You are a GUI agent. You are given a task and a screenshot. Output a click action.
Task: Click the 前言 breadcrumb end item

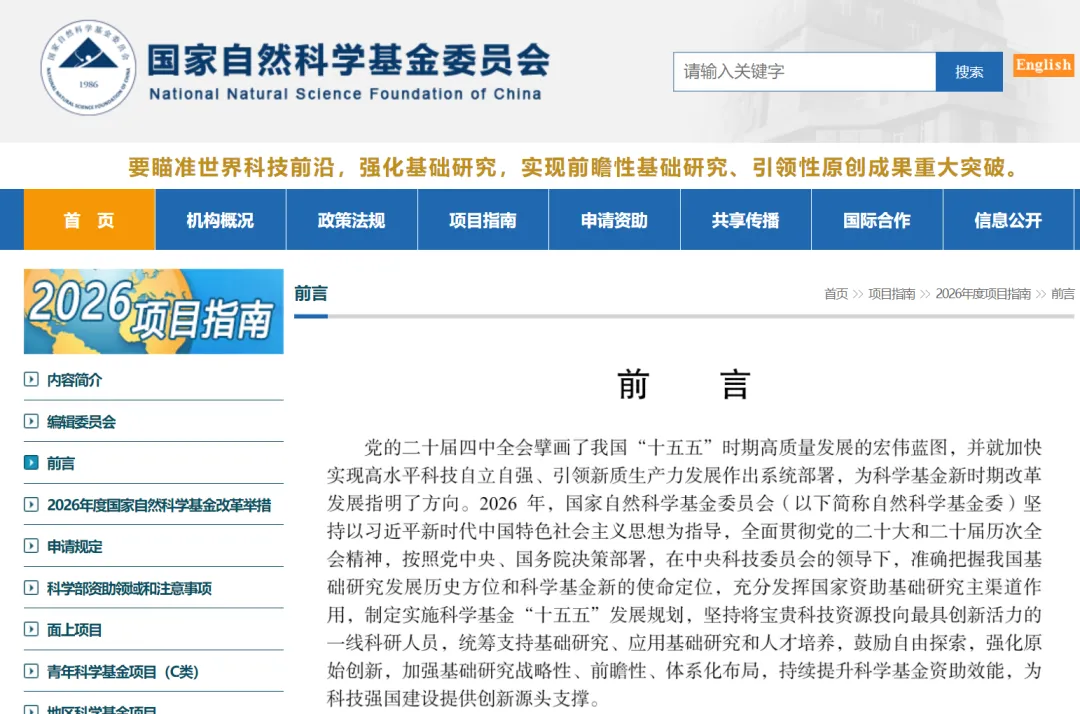tap(1063, 294)
